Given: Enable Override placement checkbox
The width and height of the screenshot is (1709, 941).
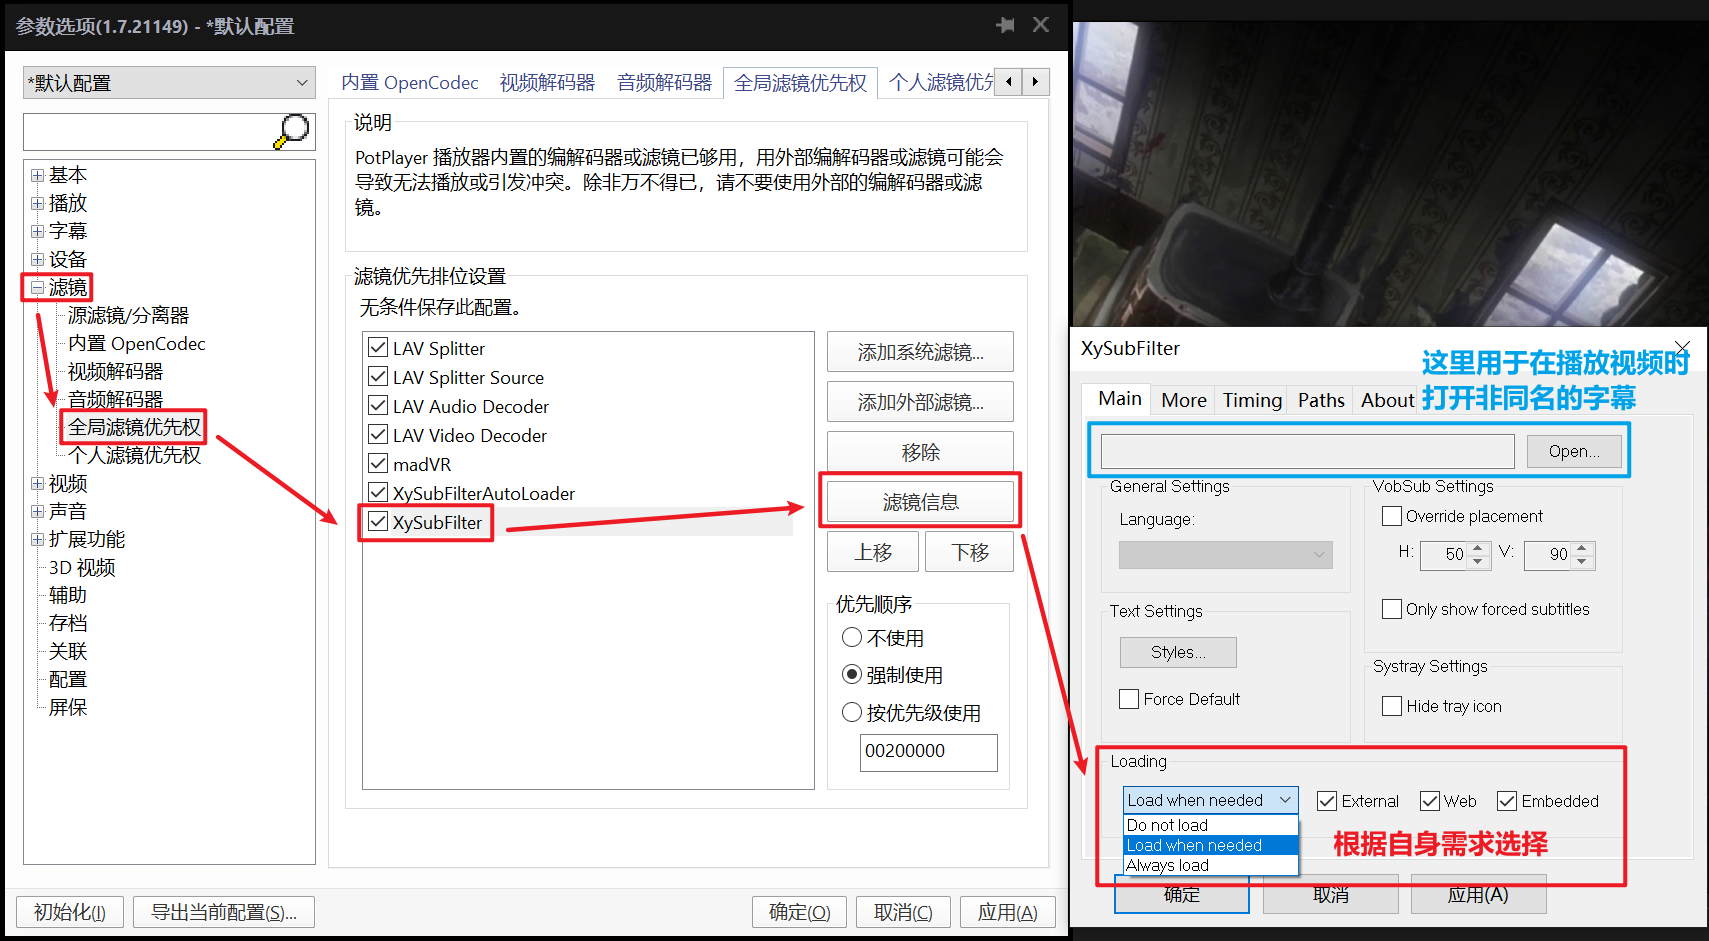Looking at the screenshot, I should tap(1391, 516).
